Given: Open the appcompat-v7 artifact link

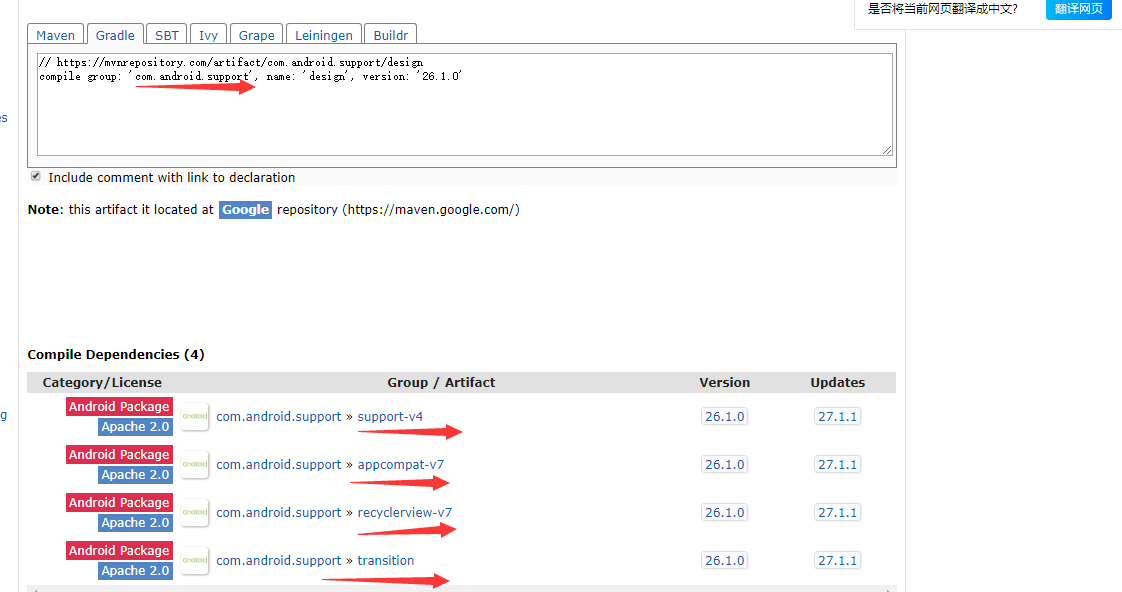Looking at the screenshot, I should tap(401, 465).
